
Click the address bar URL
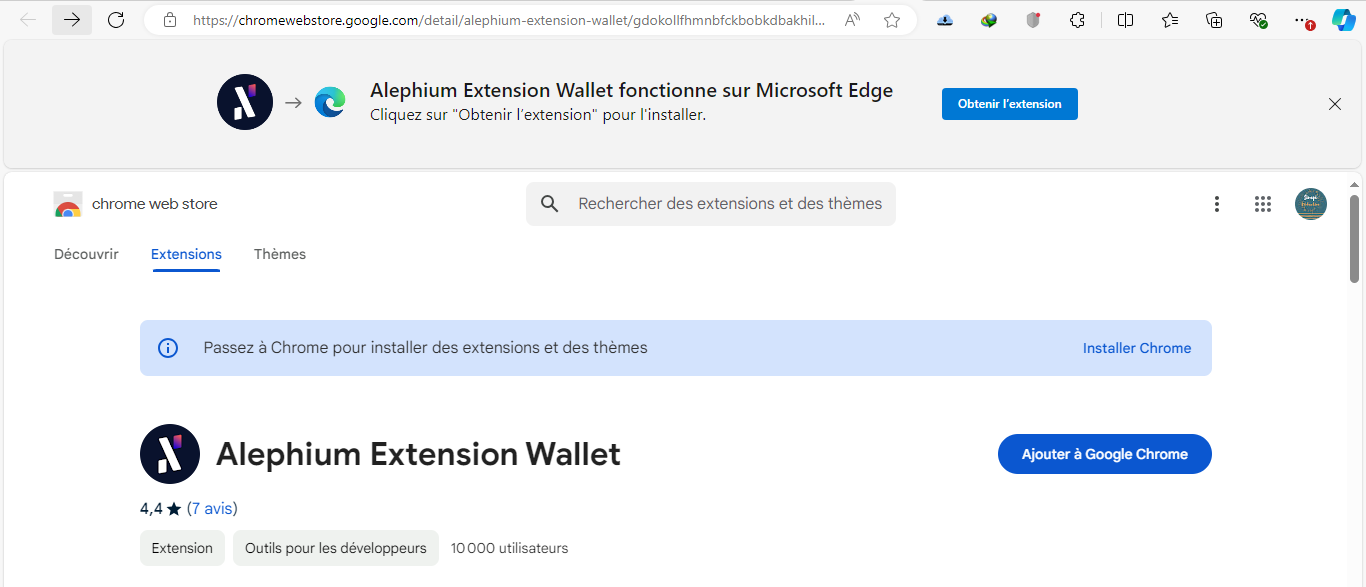click(x=509, y=20)
